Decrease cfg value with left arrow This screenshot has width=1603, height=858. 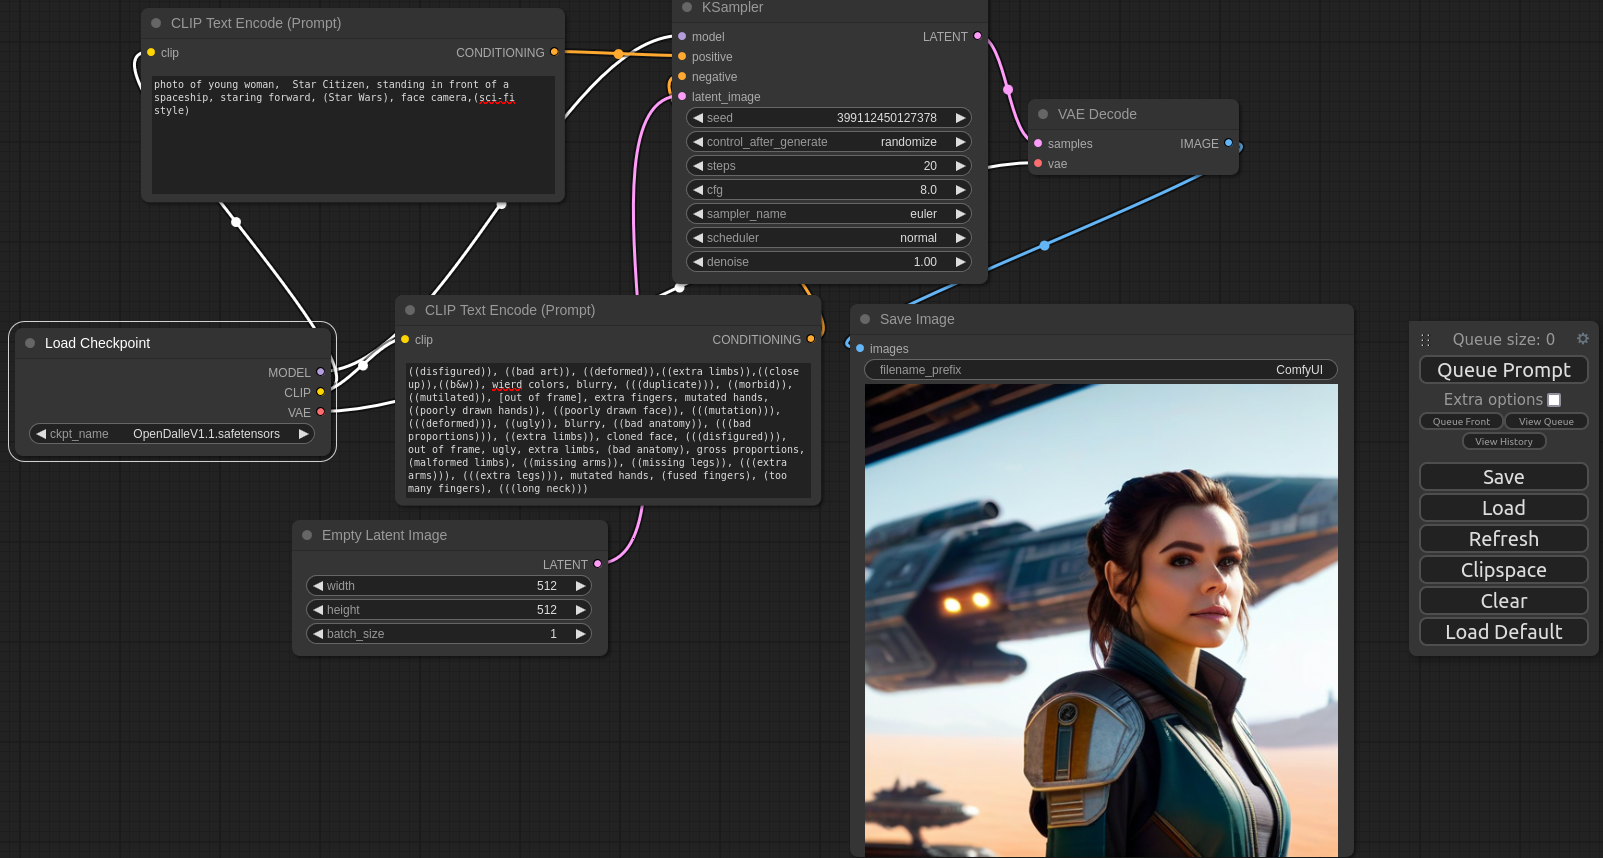pyautogui.click(x=698, y=190)
